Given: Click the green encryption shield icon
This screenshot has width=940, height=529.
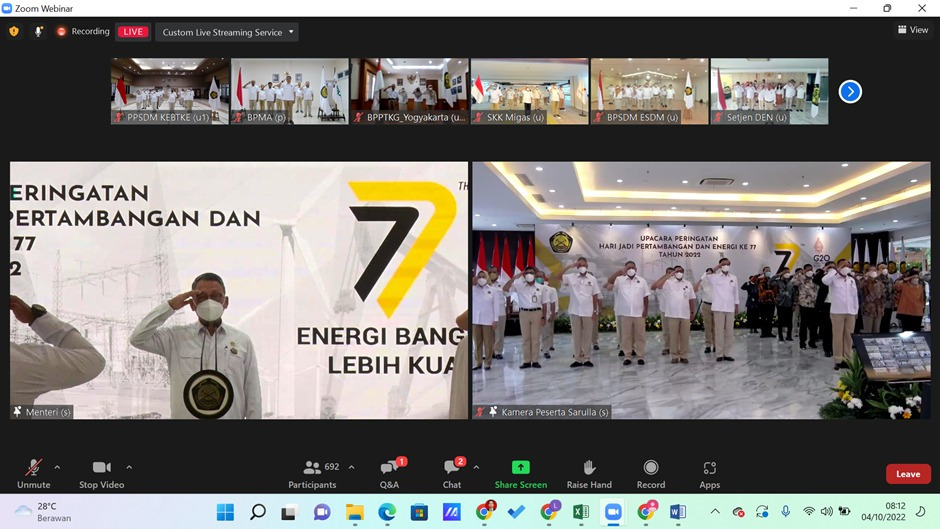Looking at the screenshot, I should pyautogui.click(x=14, y=31).
